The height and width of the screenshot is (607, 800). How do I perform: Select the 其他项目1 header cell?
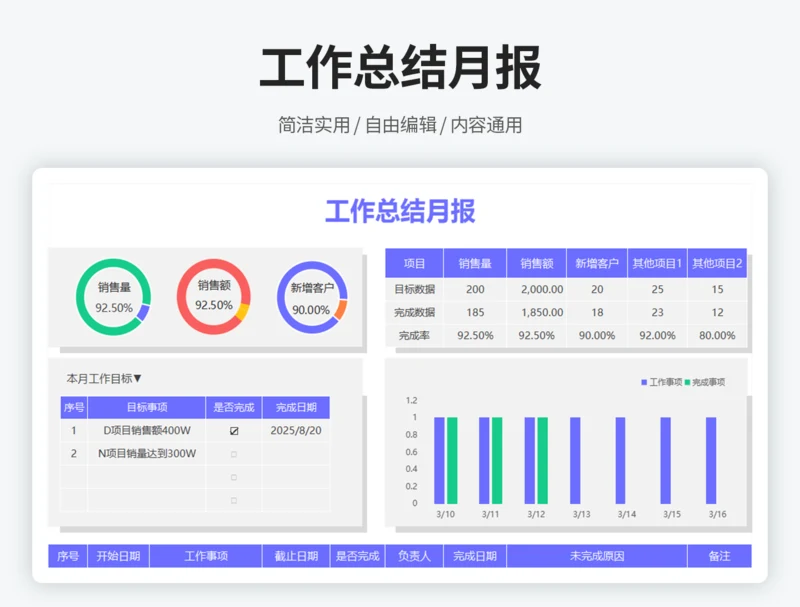point(657,264)
